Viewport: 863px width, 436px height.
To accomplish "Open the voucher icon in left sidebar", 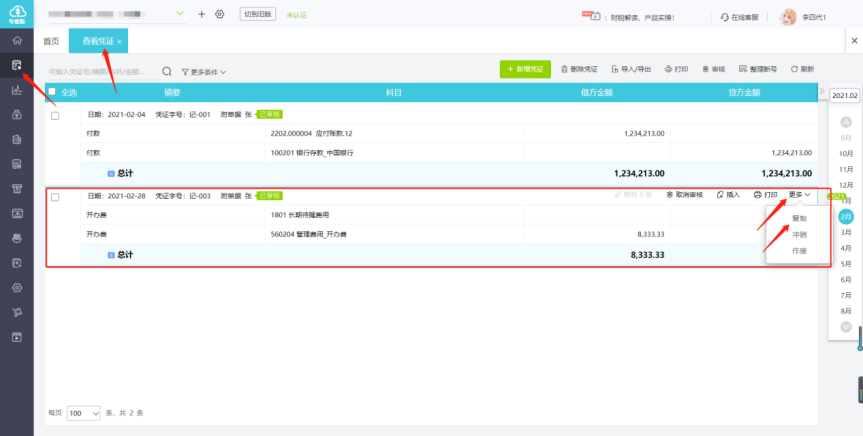I will [16, 65].
